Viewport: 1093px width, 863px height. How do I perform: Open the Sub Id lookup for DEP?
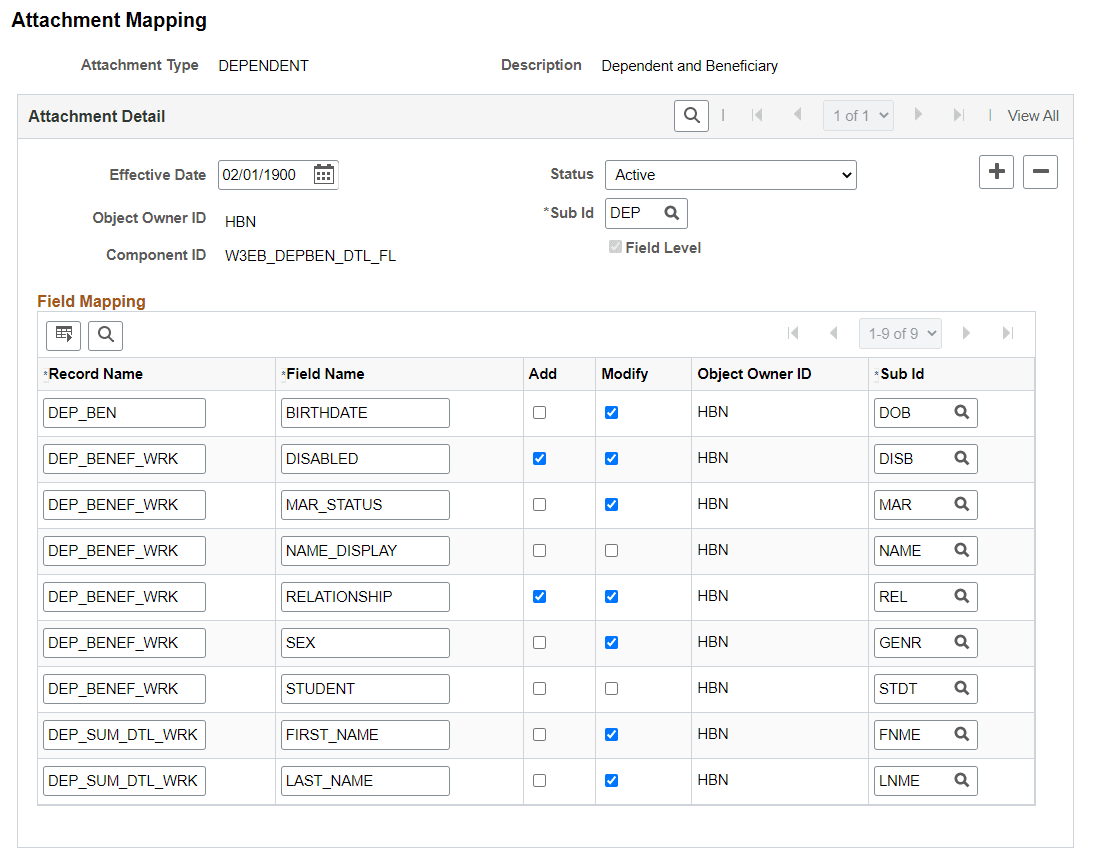point(669,213)
